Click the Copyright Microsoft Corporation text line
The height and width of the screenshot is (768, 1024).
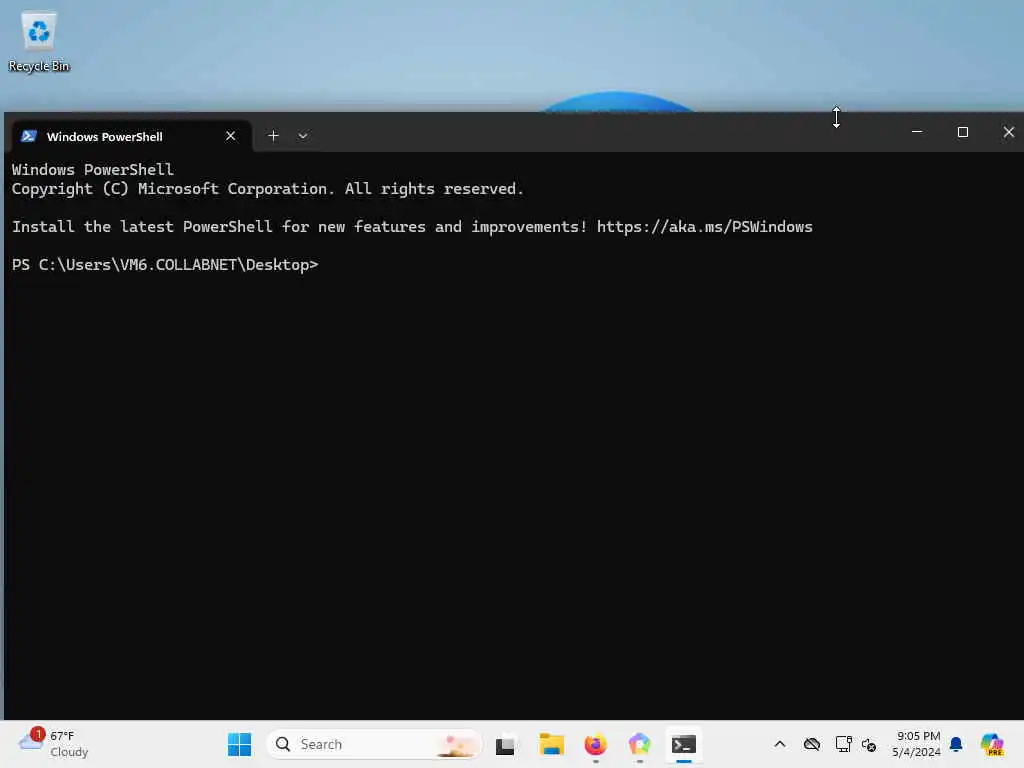point(268,189)
